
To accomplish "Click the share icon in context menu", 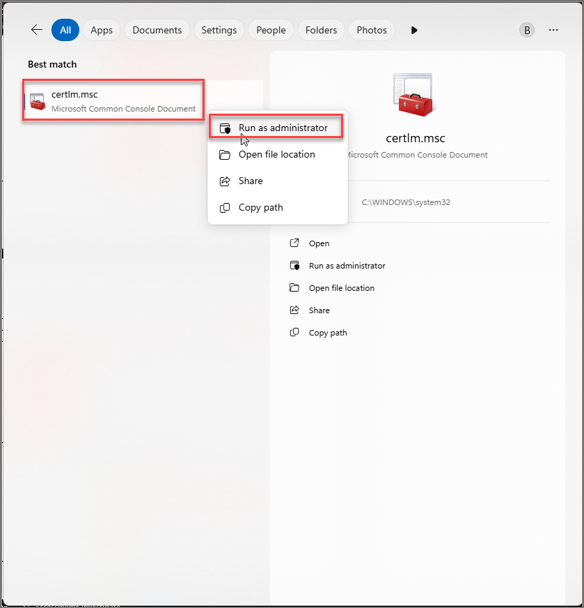I will pos(225,181).
